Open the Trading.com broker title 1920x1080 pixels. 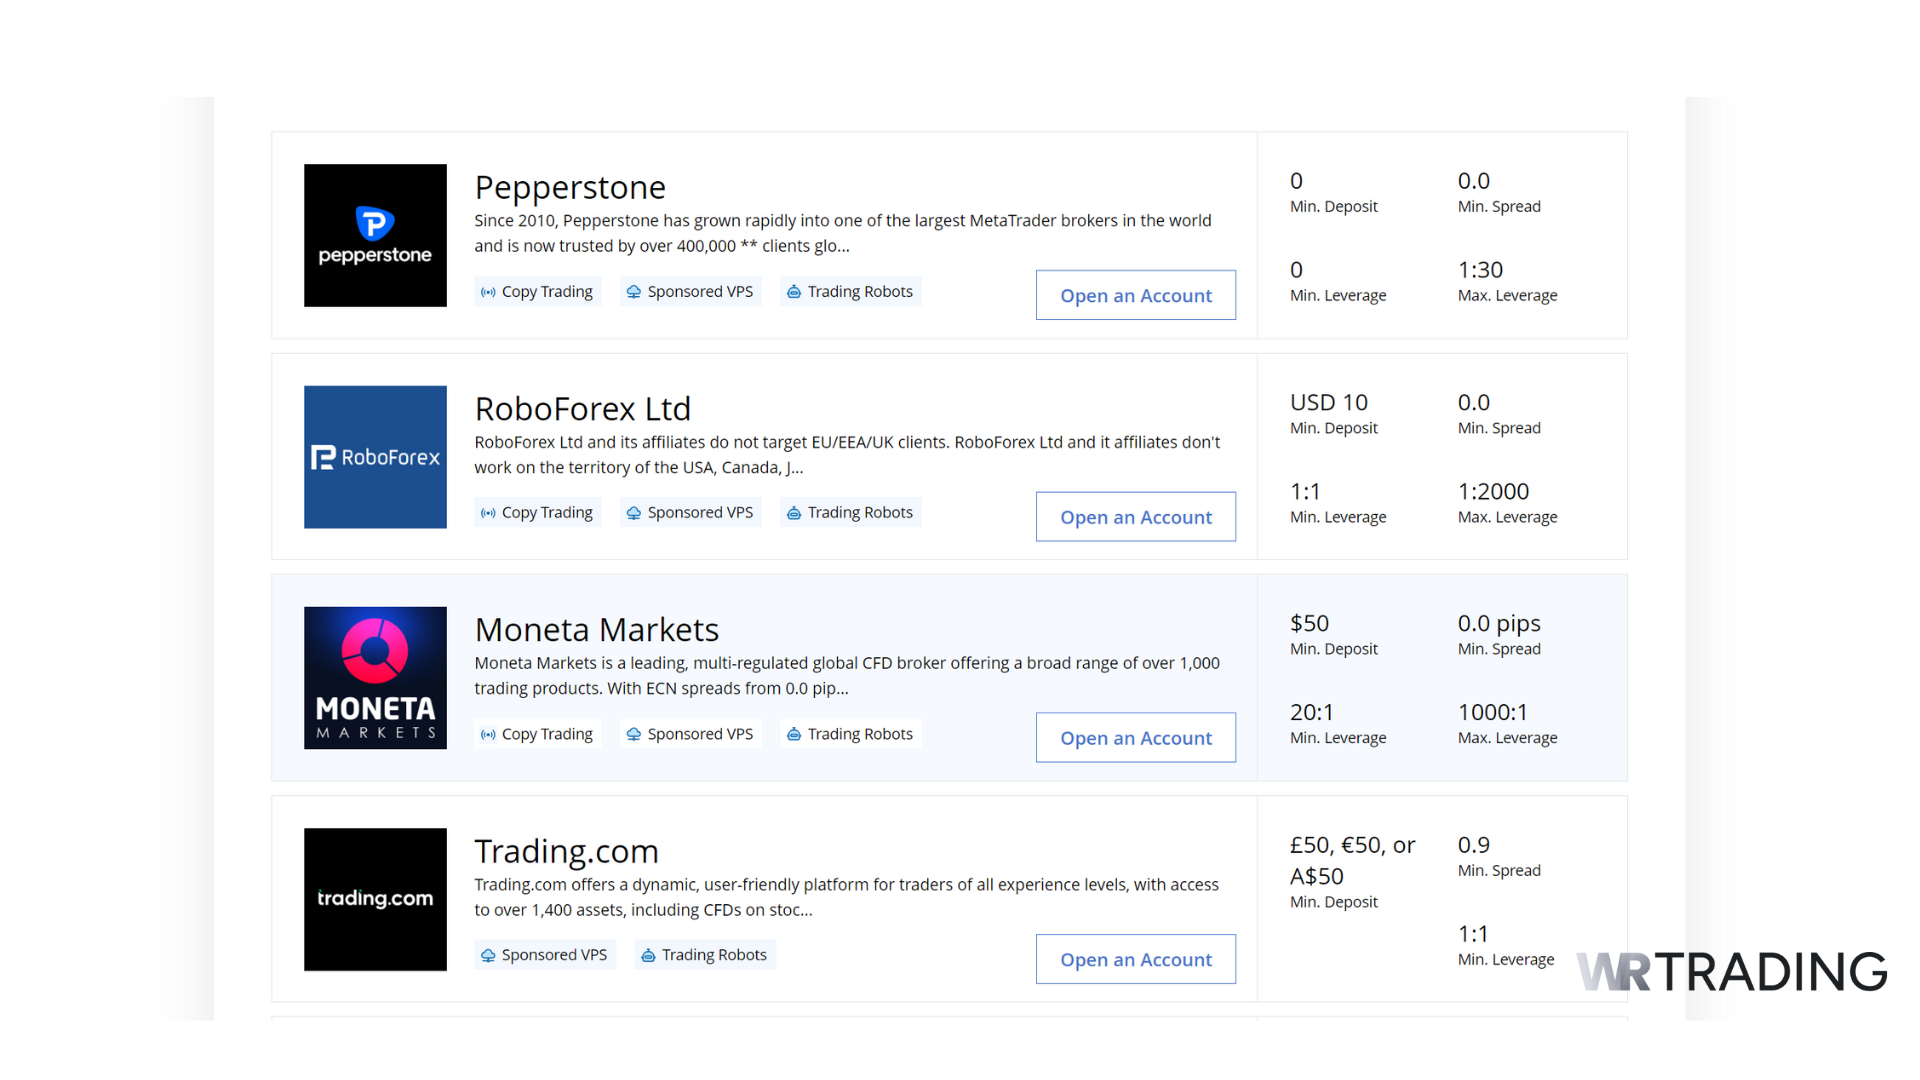point(566,851)
